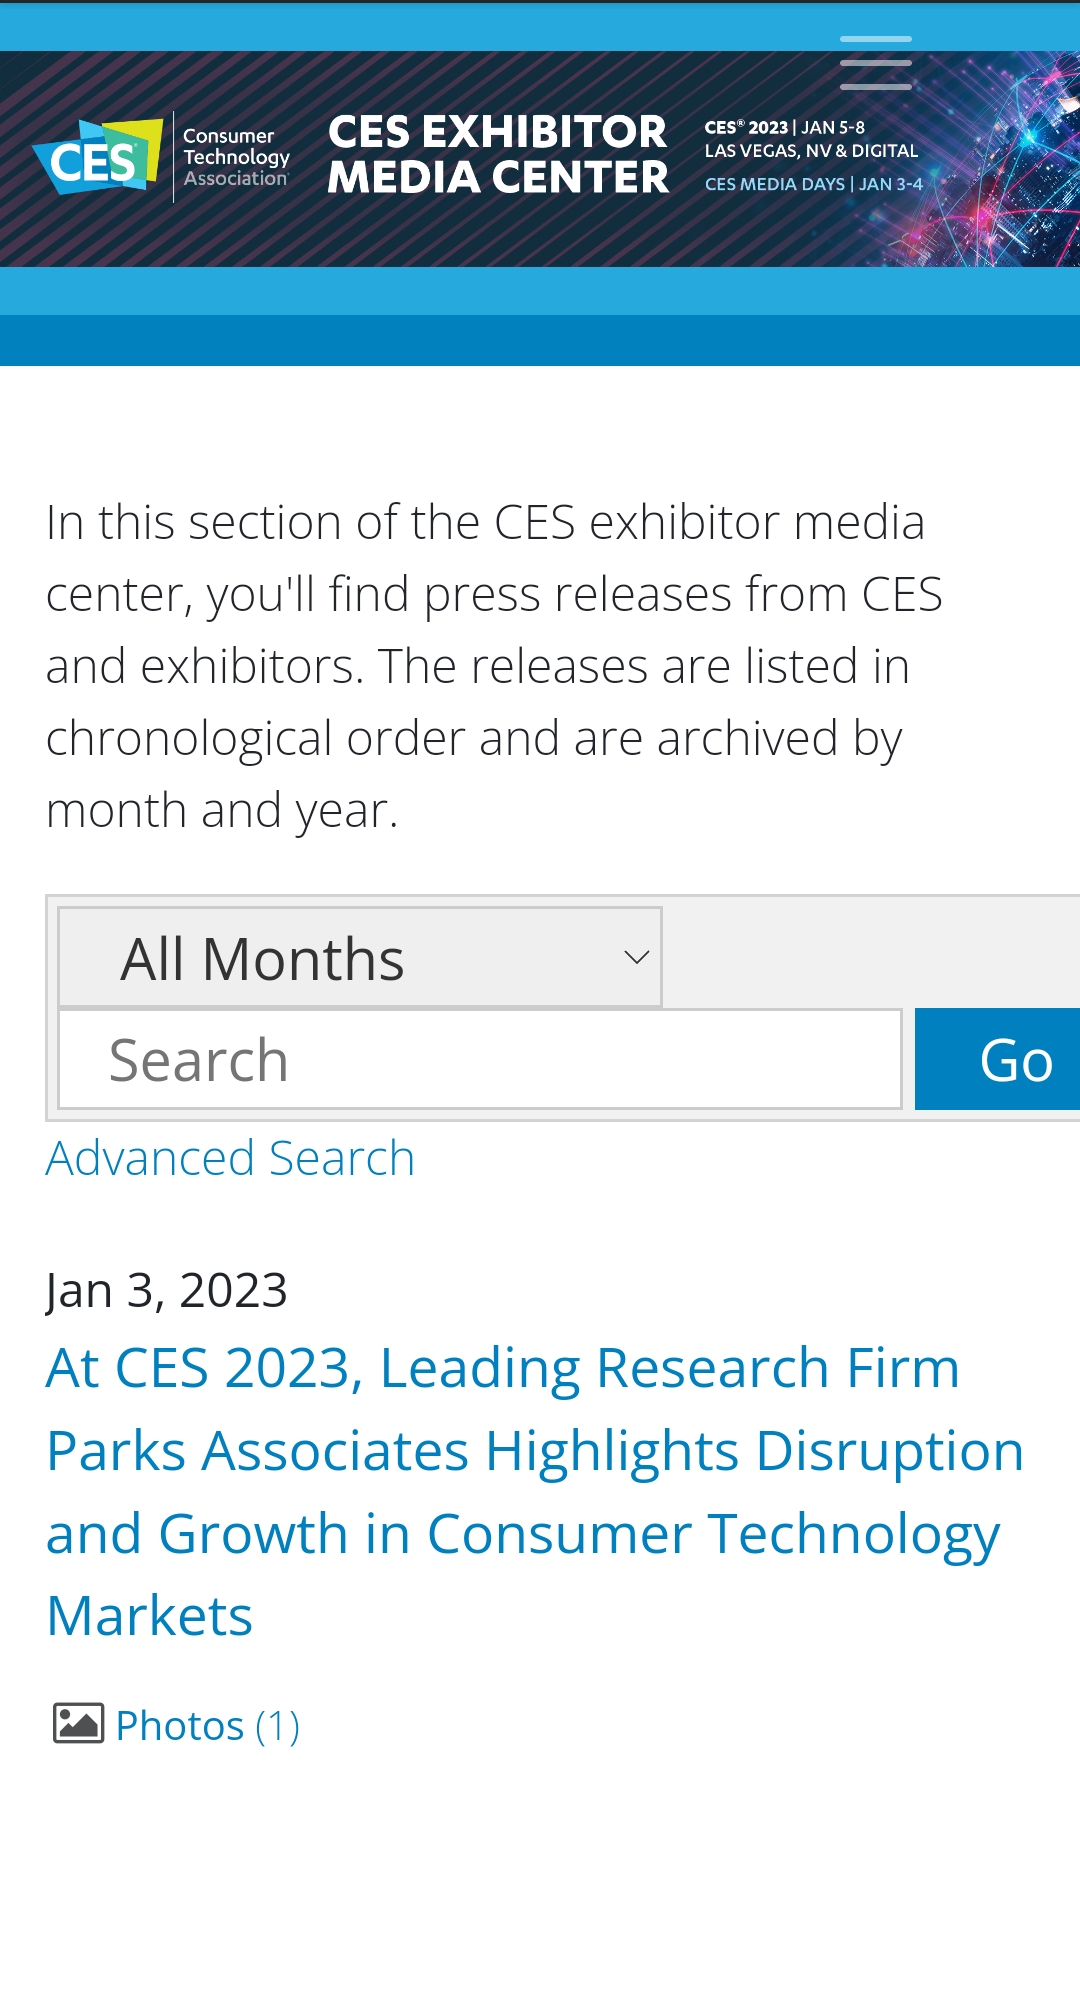Click the light blue strip below header banner

(540, 291)
